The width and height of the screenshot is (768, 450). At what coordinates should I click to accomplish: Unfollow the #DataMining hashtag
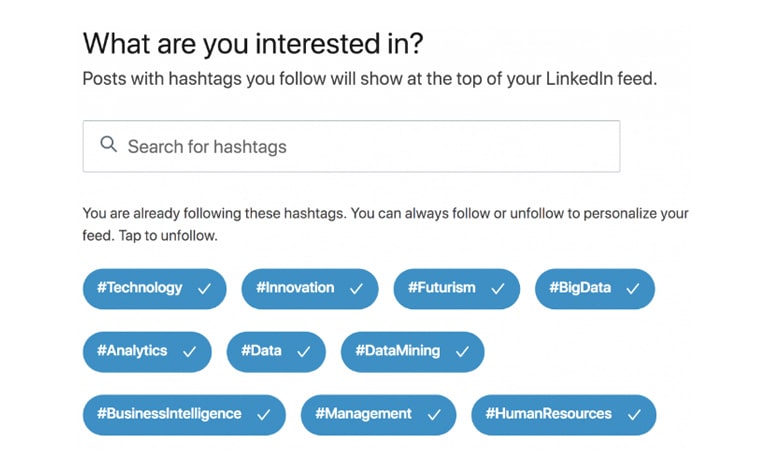412,352
